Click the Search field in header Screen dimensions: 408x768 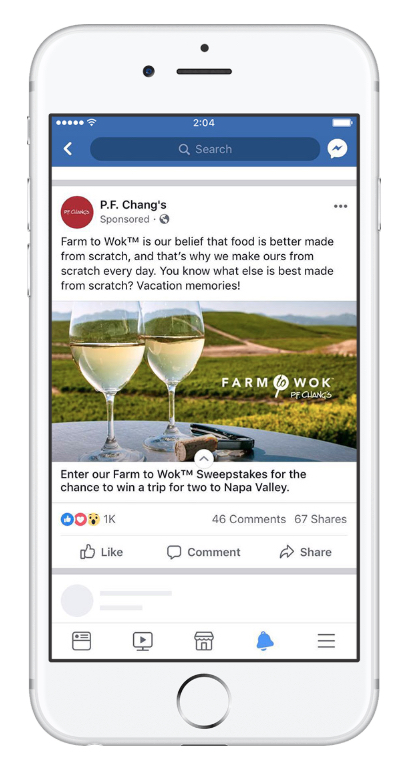[x=205, y=149]
